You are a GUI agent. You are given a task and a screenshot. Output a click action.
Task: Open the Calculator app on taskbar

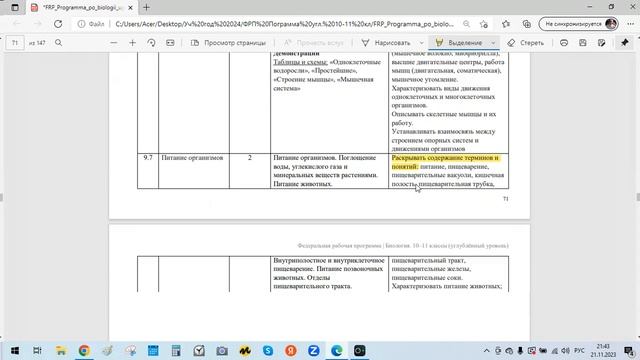[176, 351]
